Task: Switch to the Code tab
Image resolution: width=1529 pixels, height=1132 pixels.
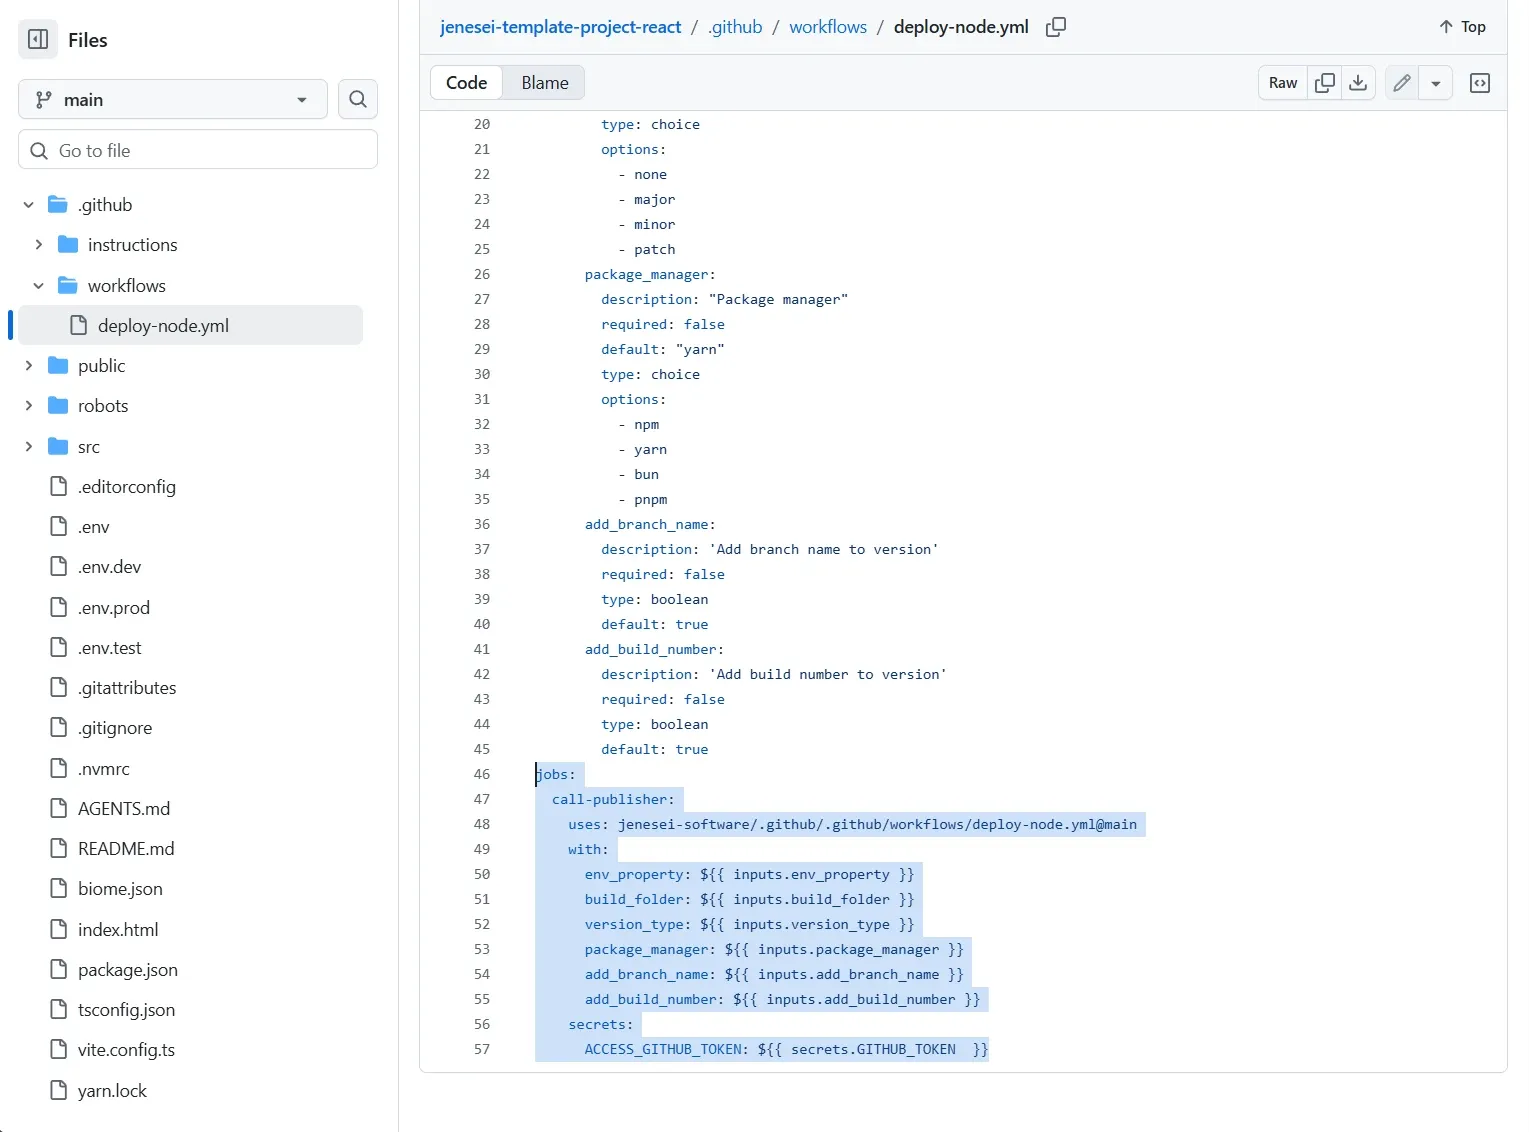Action: click(467, 83)
